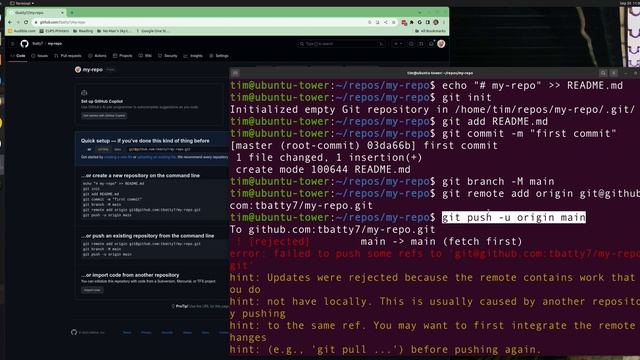
Task: Click the my-repo repository title
Action: [x=93, y=70]
